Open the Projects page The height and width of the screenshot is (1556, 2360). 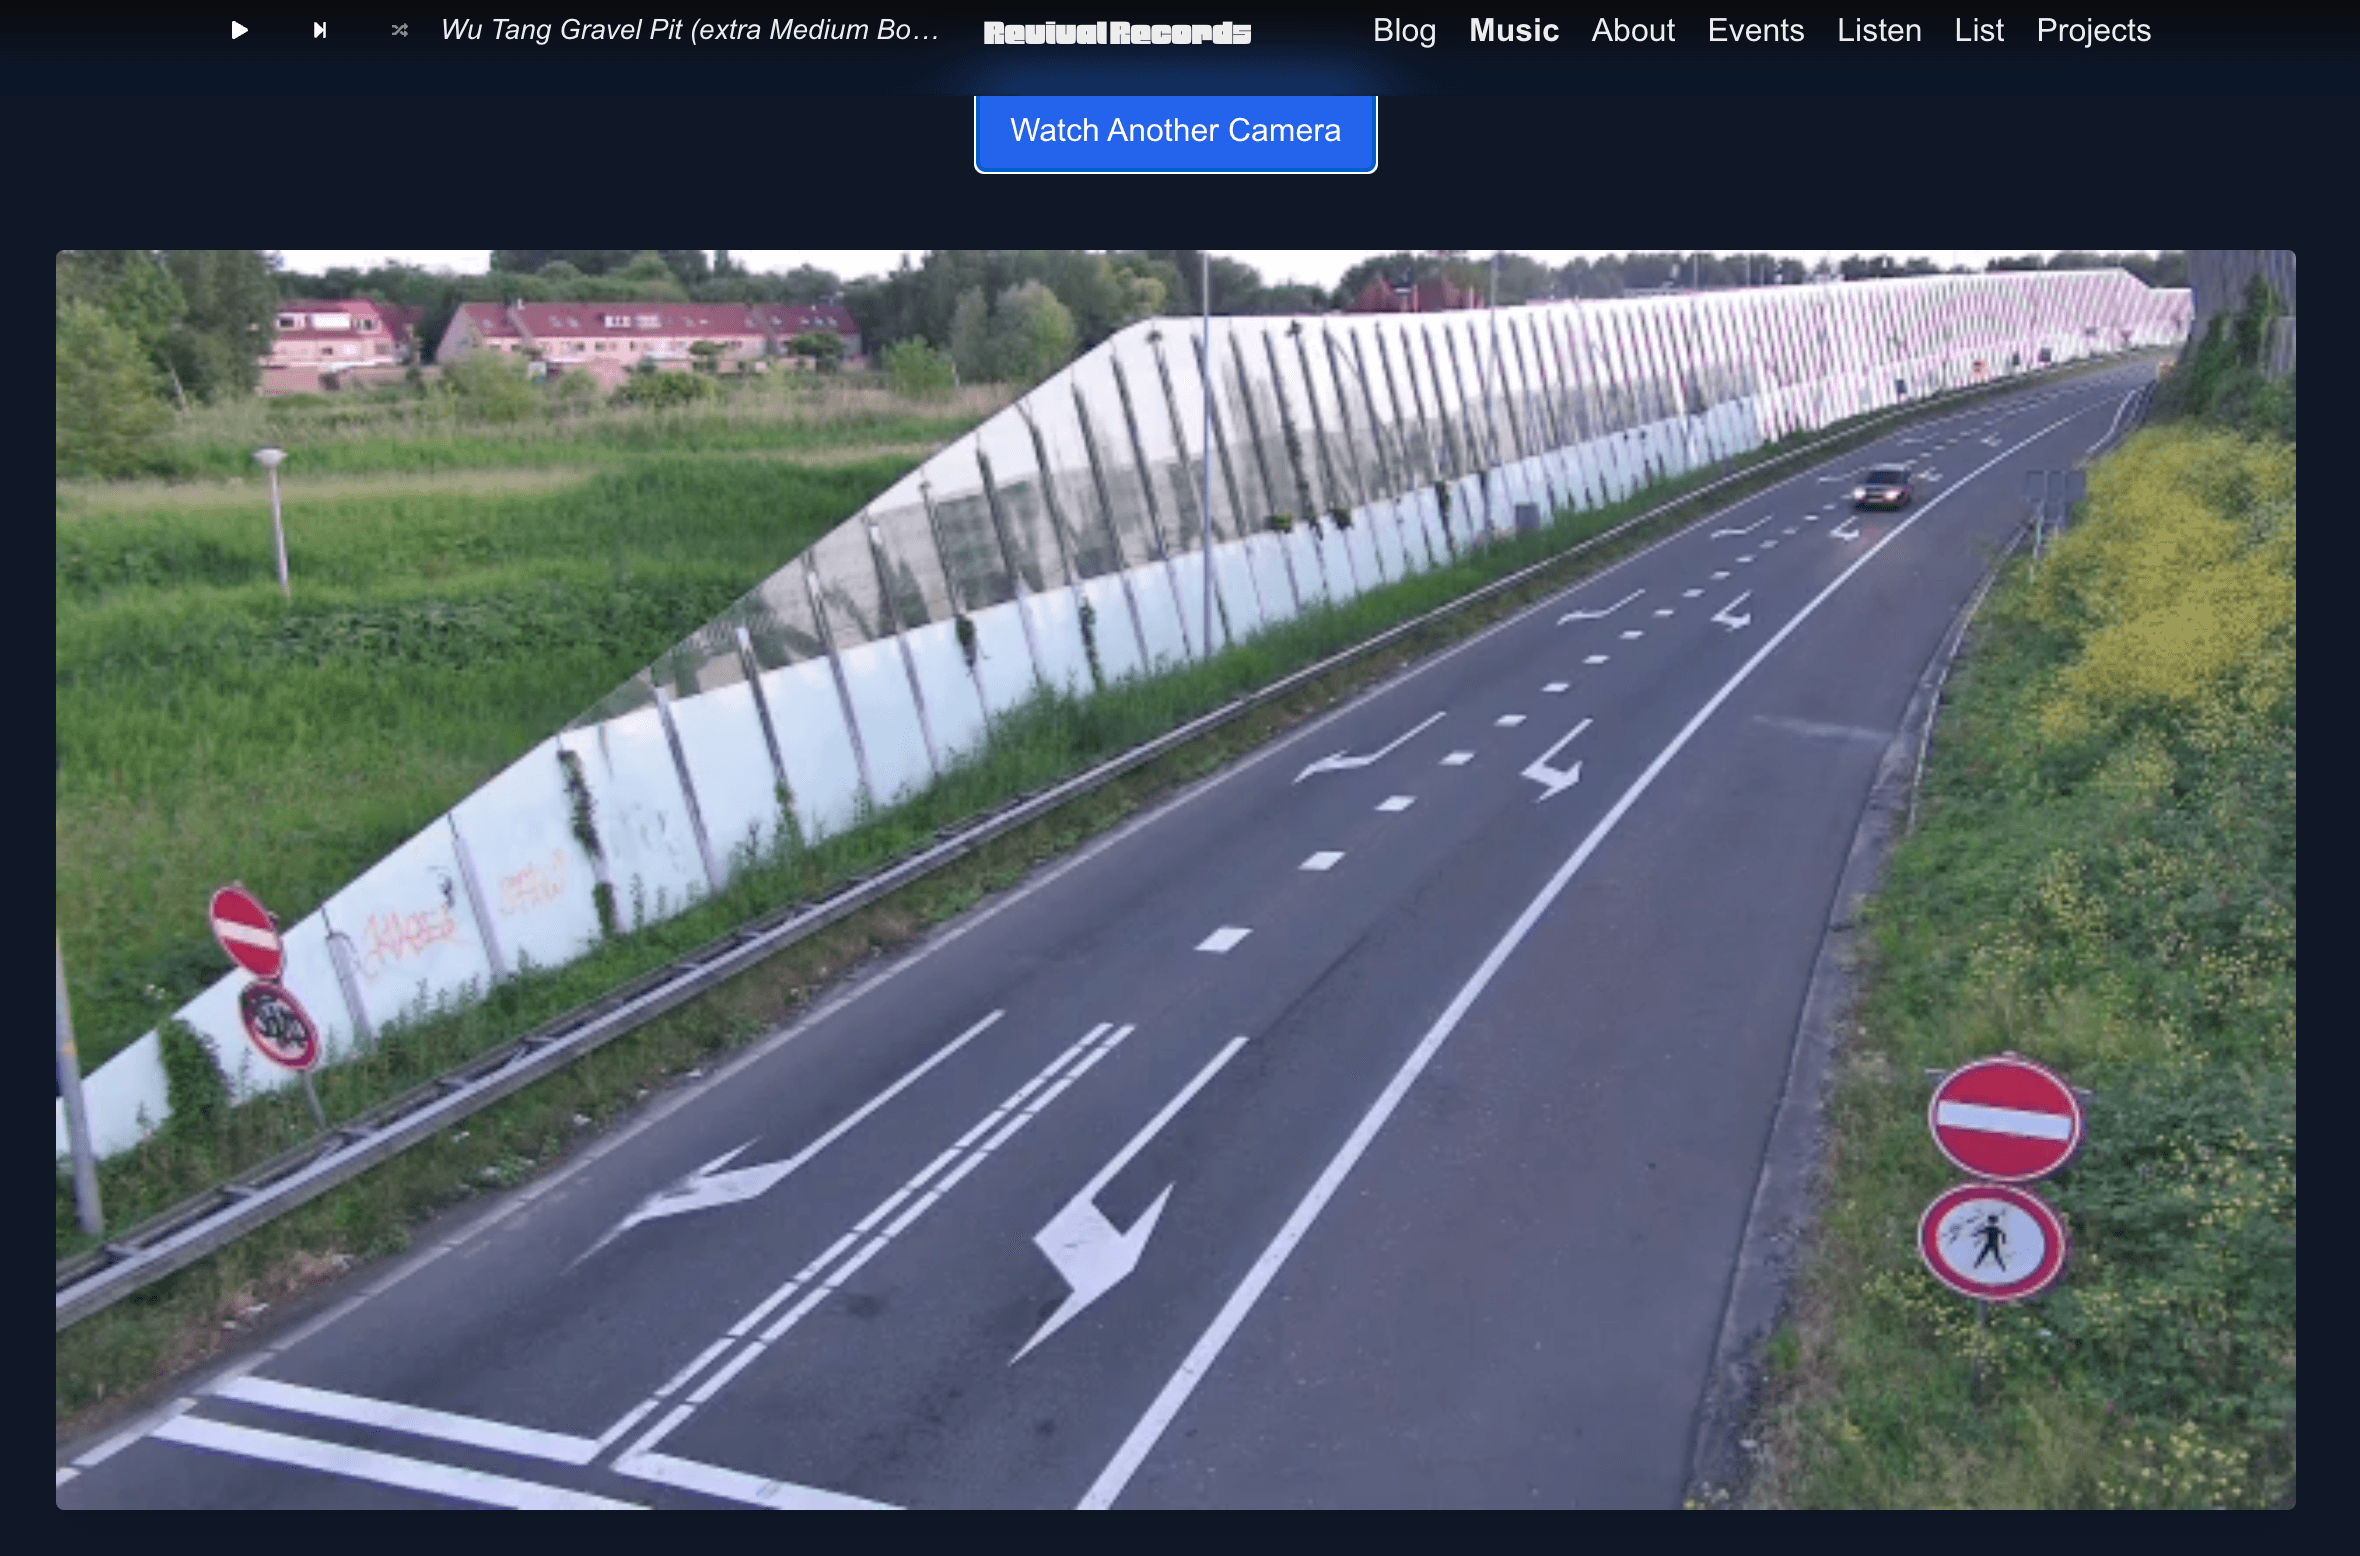(2092, 30)
